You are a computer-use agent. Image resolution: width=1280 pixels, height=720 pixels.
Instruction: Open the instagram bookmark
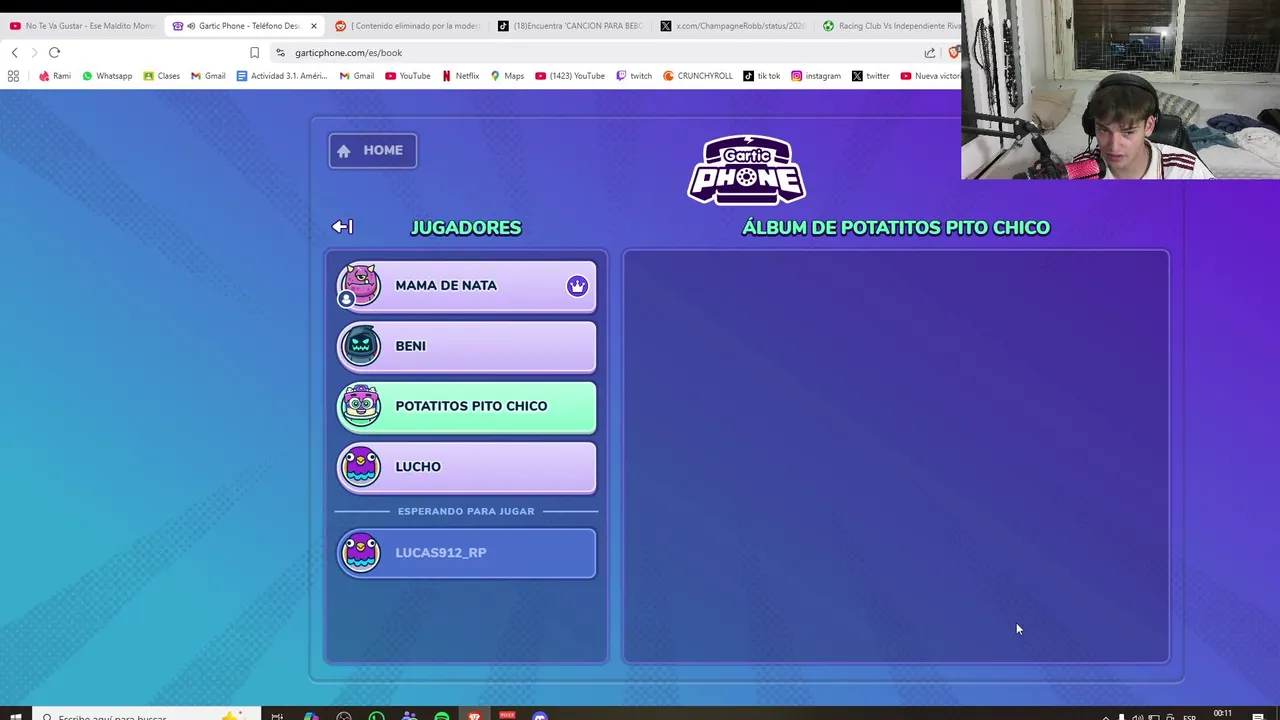816,76
